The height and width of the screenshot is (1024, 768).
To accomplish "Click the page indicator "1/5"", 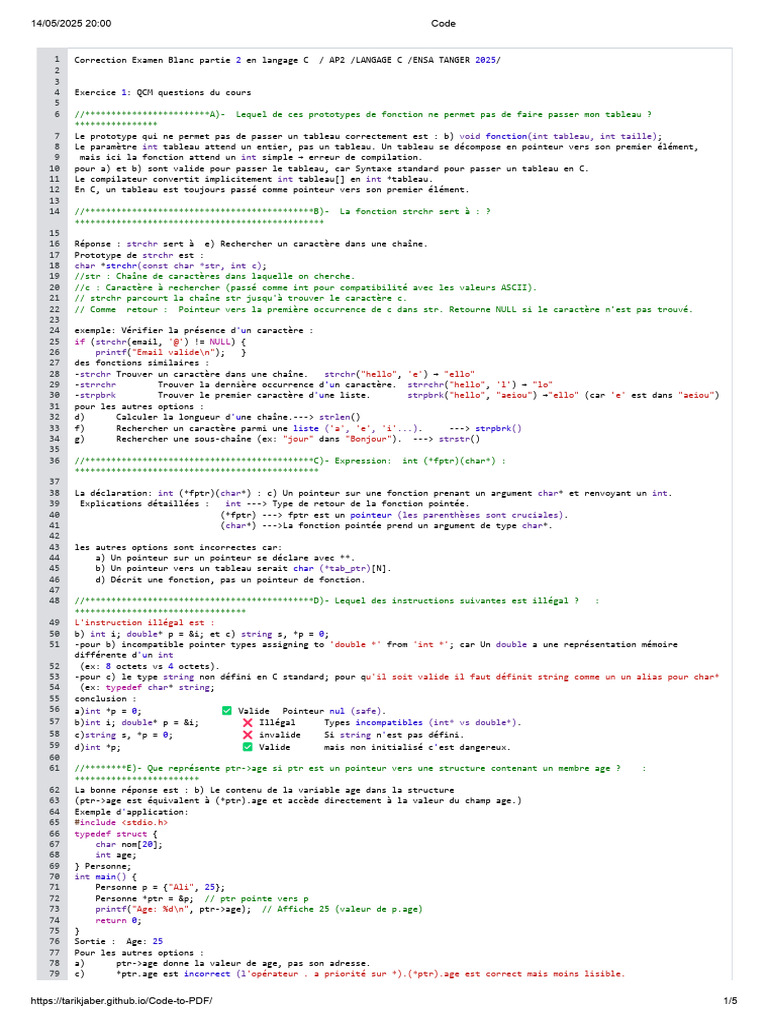I will (x=730, y=1000).
